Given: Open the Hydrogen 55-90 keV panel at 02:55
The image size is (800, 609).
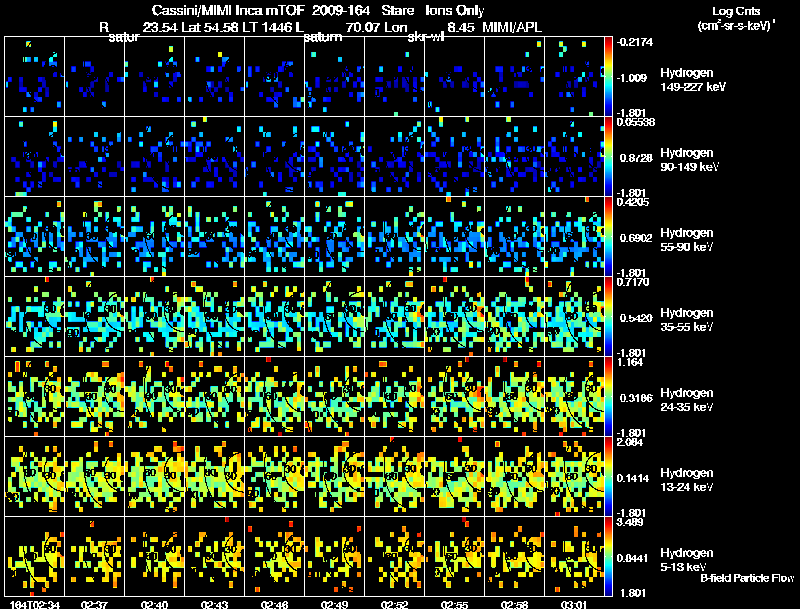Looking at the screenshot, I should 454,237.
